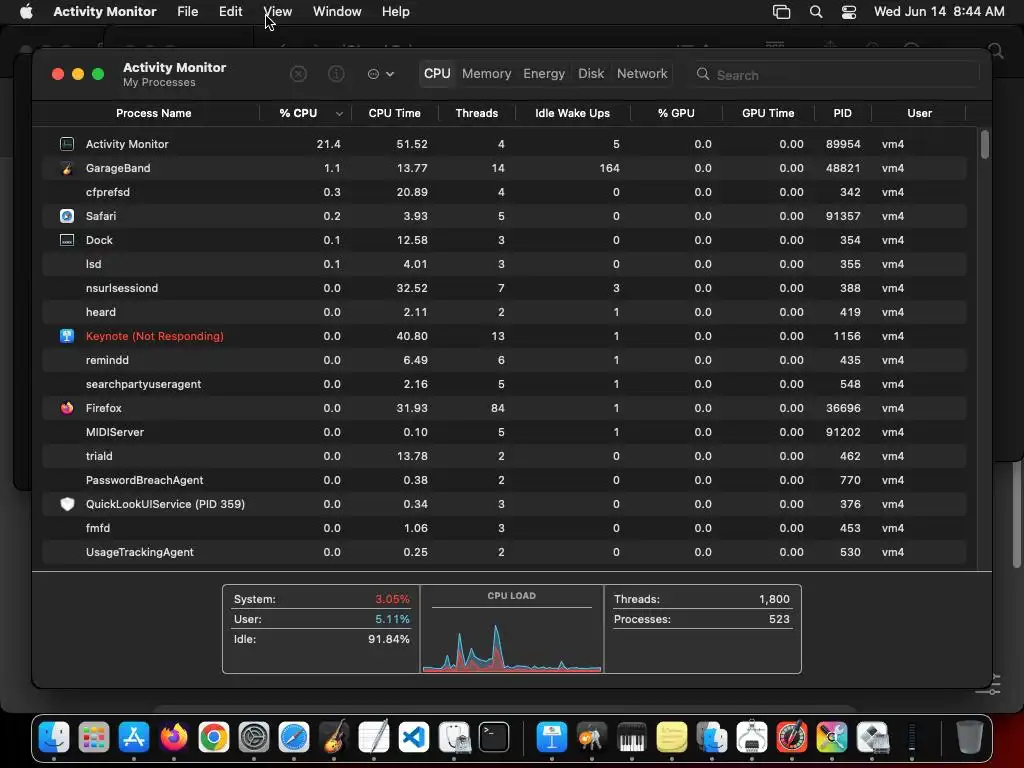This screenshot has width=1024, height=768.
Task: Open Keychain Access from the Dock
Action: click(592, 737)
